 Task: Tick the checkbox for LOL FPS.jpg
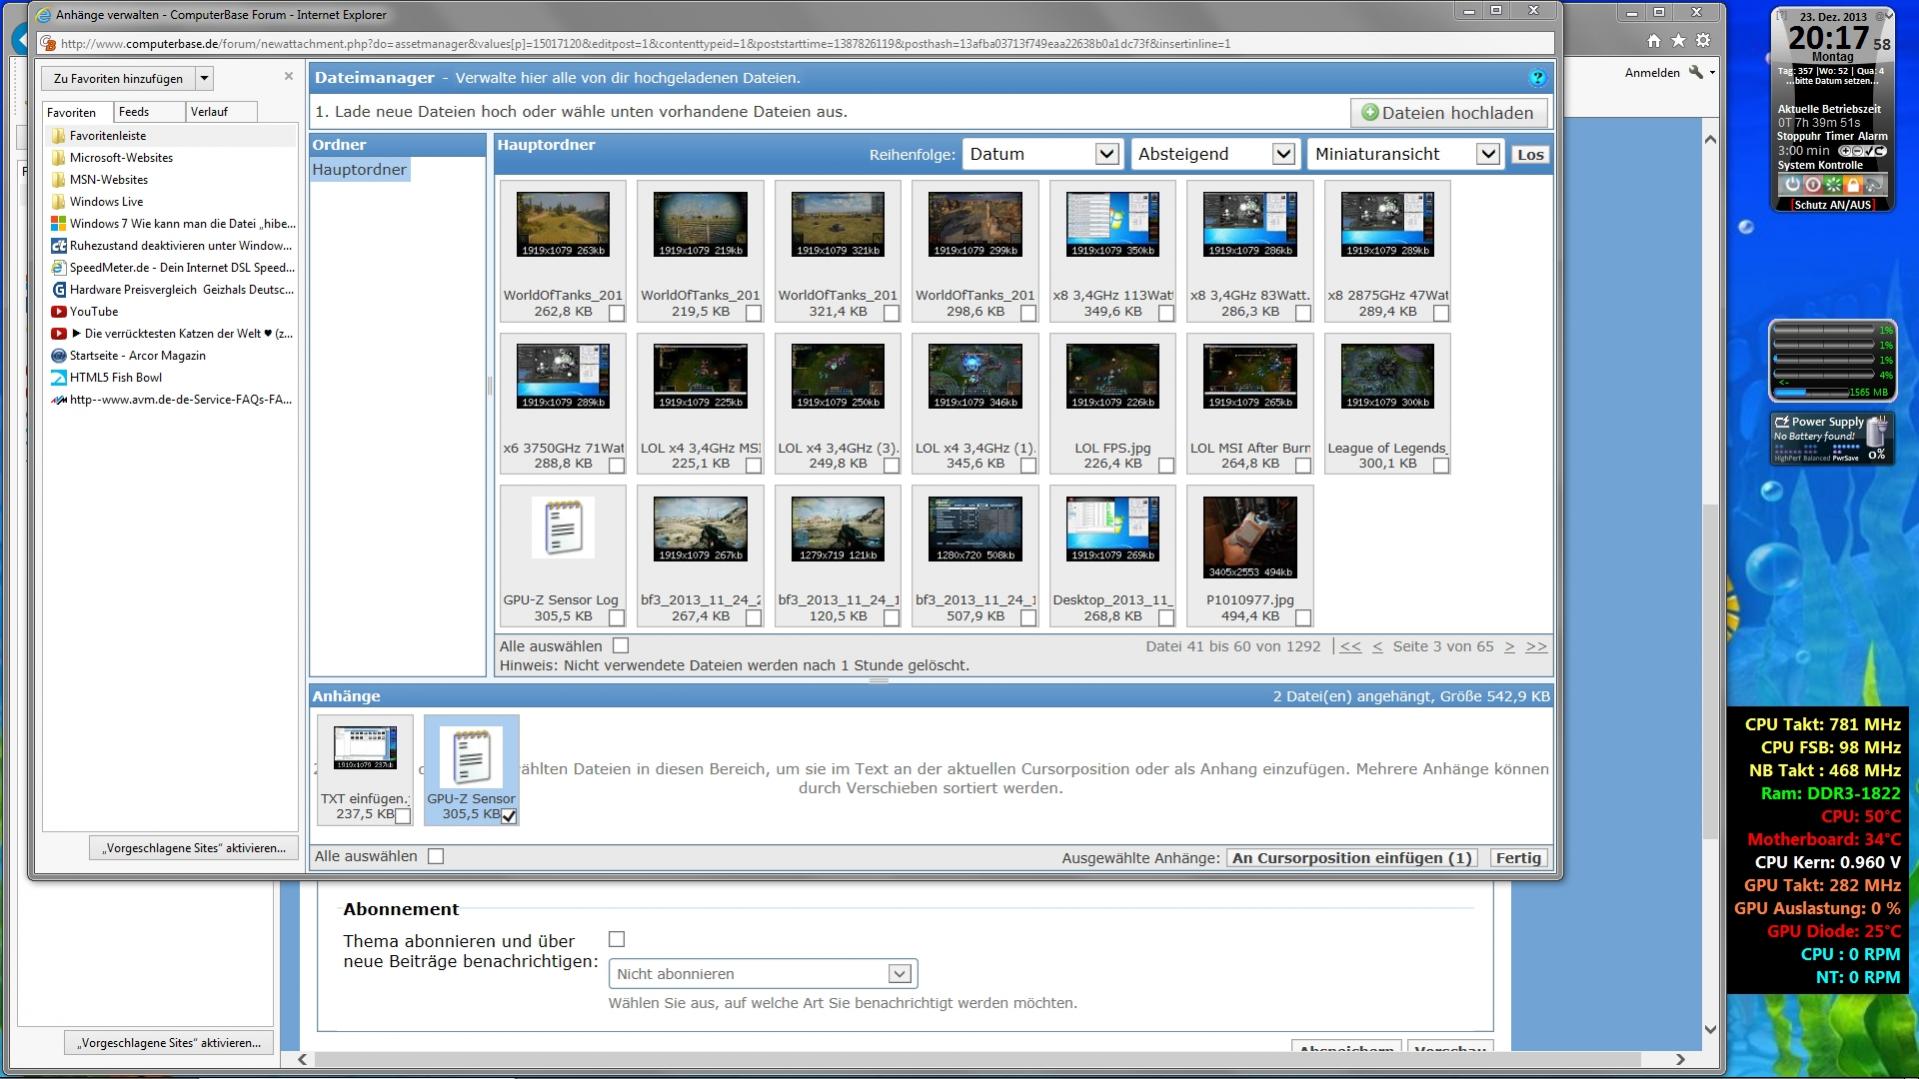click(x=1166, y=465)
